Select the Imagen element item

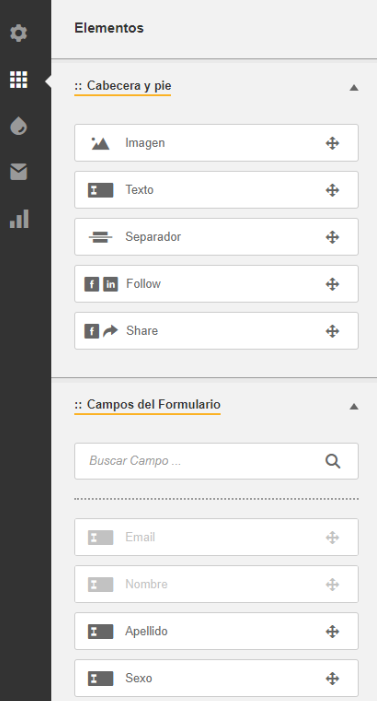coord(216,143)
